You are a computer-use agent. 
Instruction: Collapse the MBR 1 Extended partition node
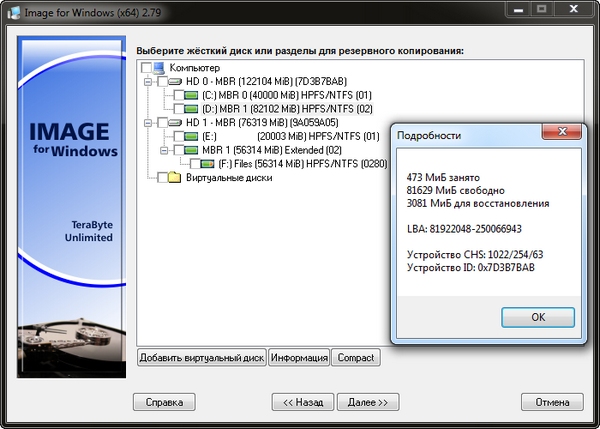click(162, 150)
